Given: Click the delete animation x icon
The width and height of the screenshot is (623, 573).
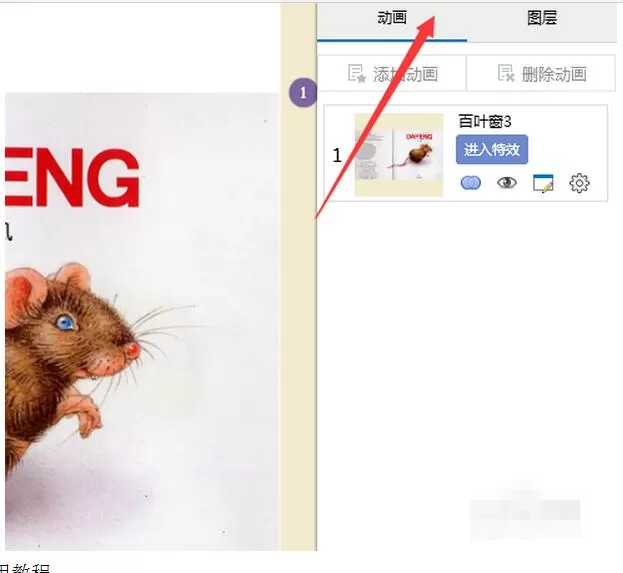Looking at the screenshot, I should click(x=506, y=74).
